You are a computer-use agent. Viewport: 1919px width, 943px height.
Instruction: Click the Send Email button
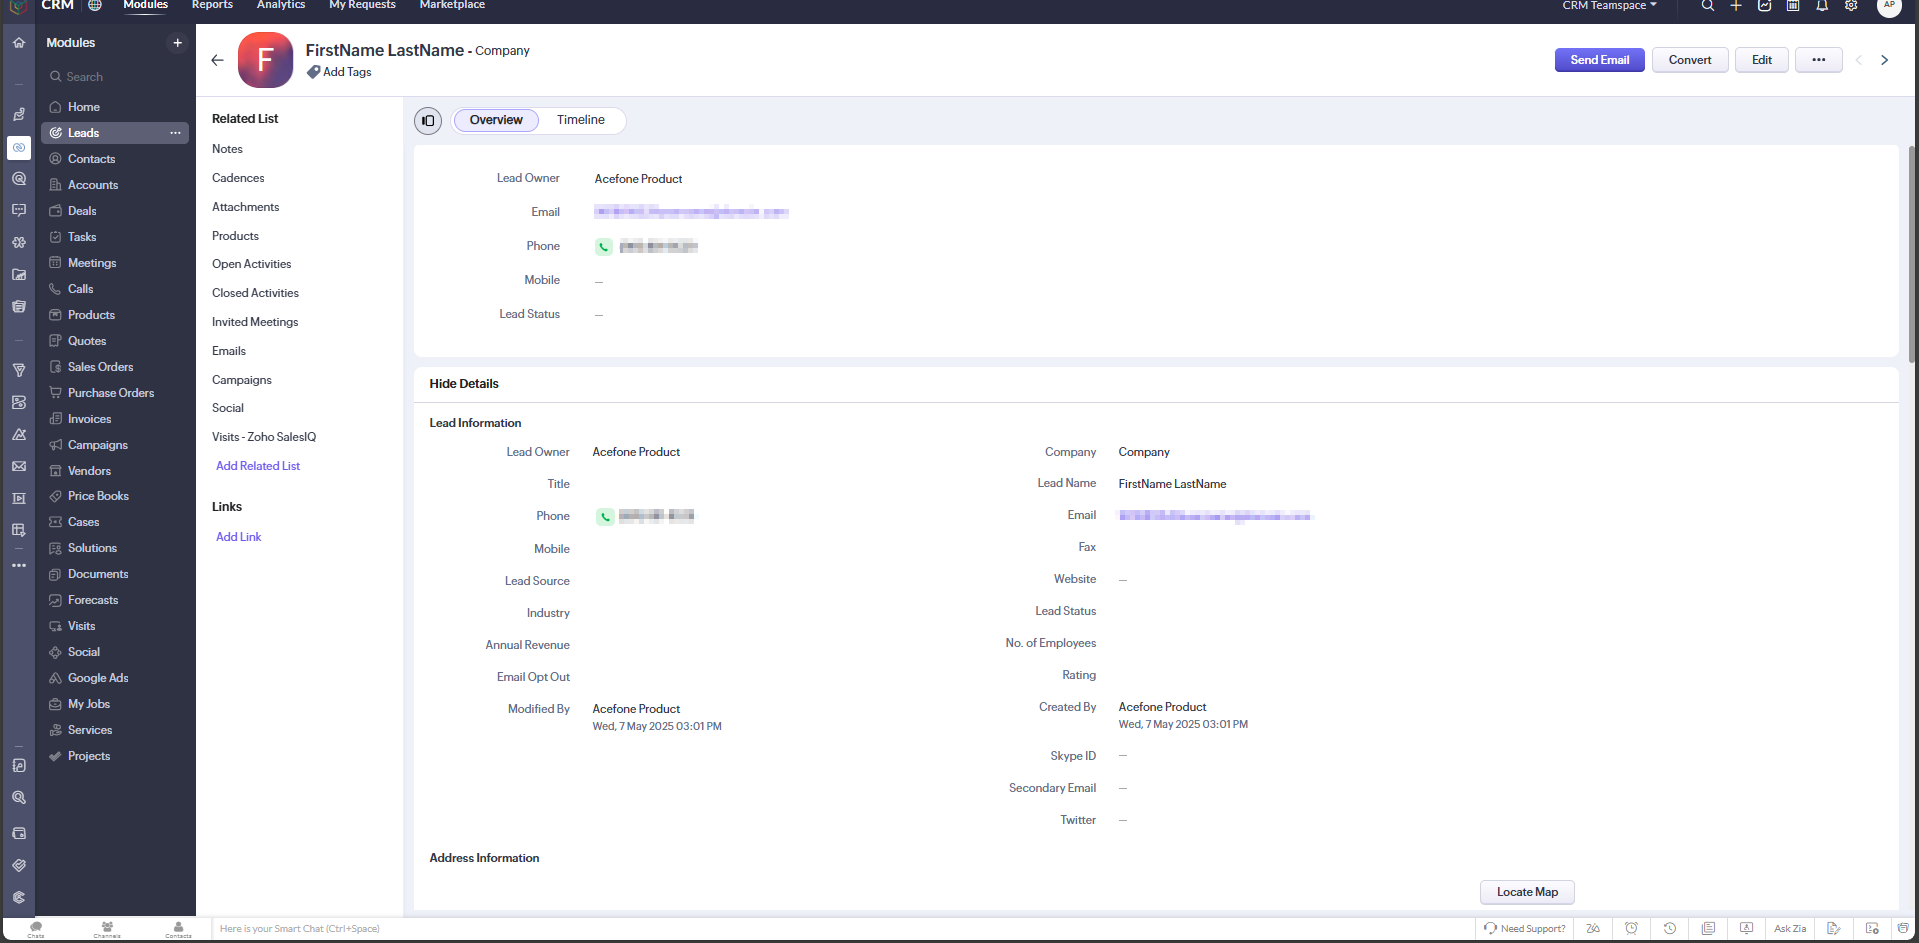point(1600,60)
